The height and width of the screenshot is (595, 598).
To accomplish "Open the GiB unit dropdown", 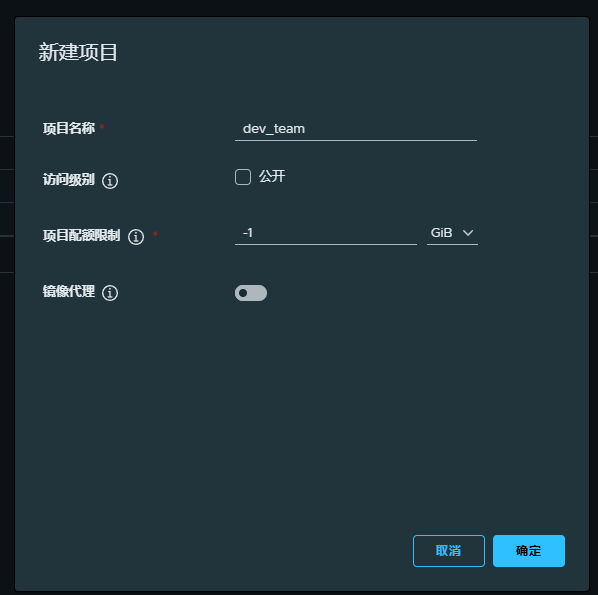I will (452, 233).
